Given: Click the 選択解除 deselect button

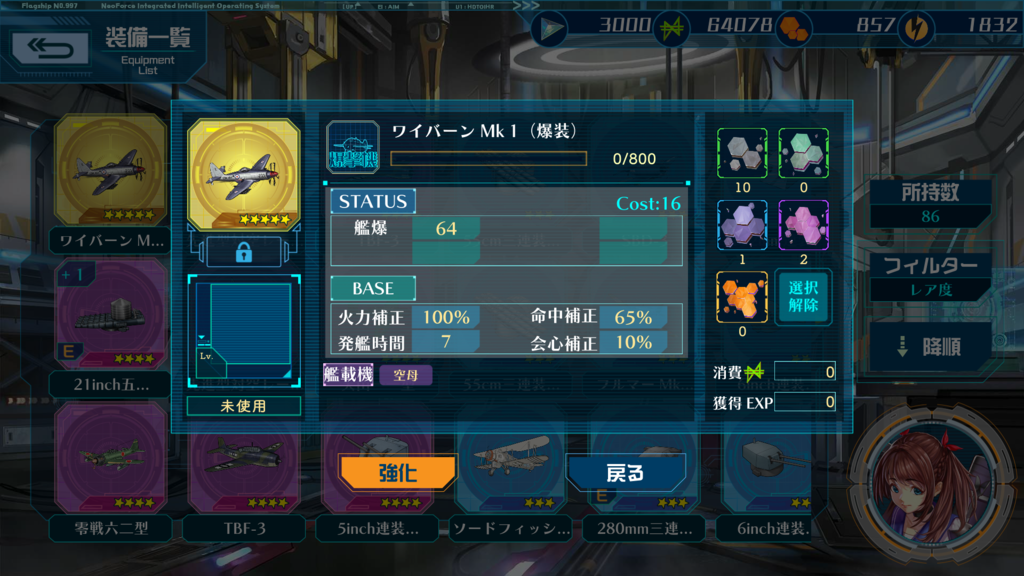Looking at the screenshot, I should [803, 296].
